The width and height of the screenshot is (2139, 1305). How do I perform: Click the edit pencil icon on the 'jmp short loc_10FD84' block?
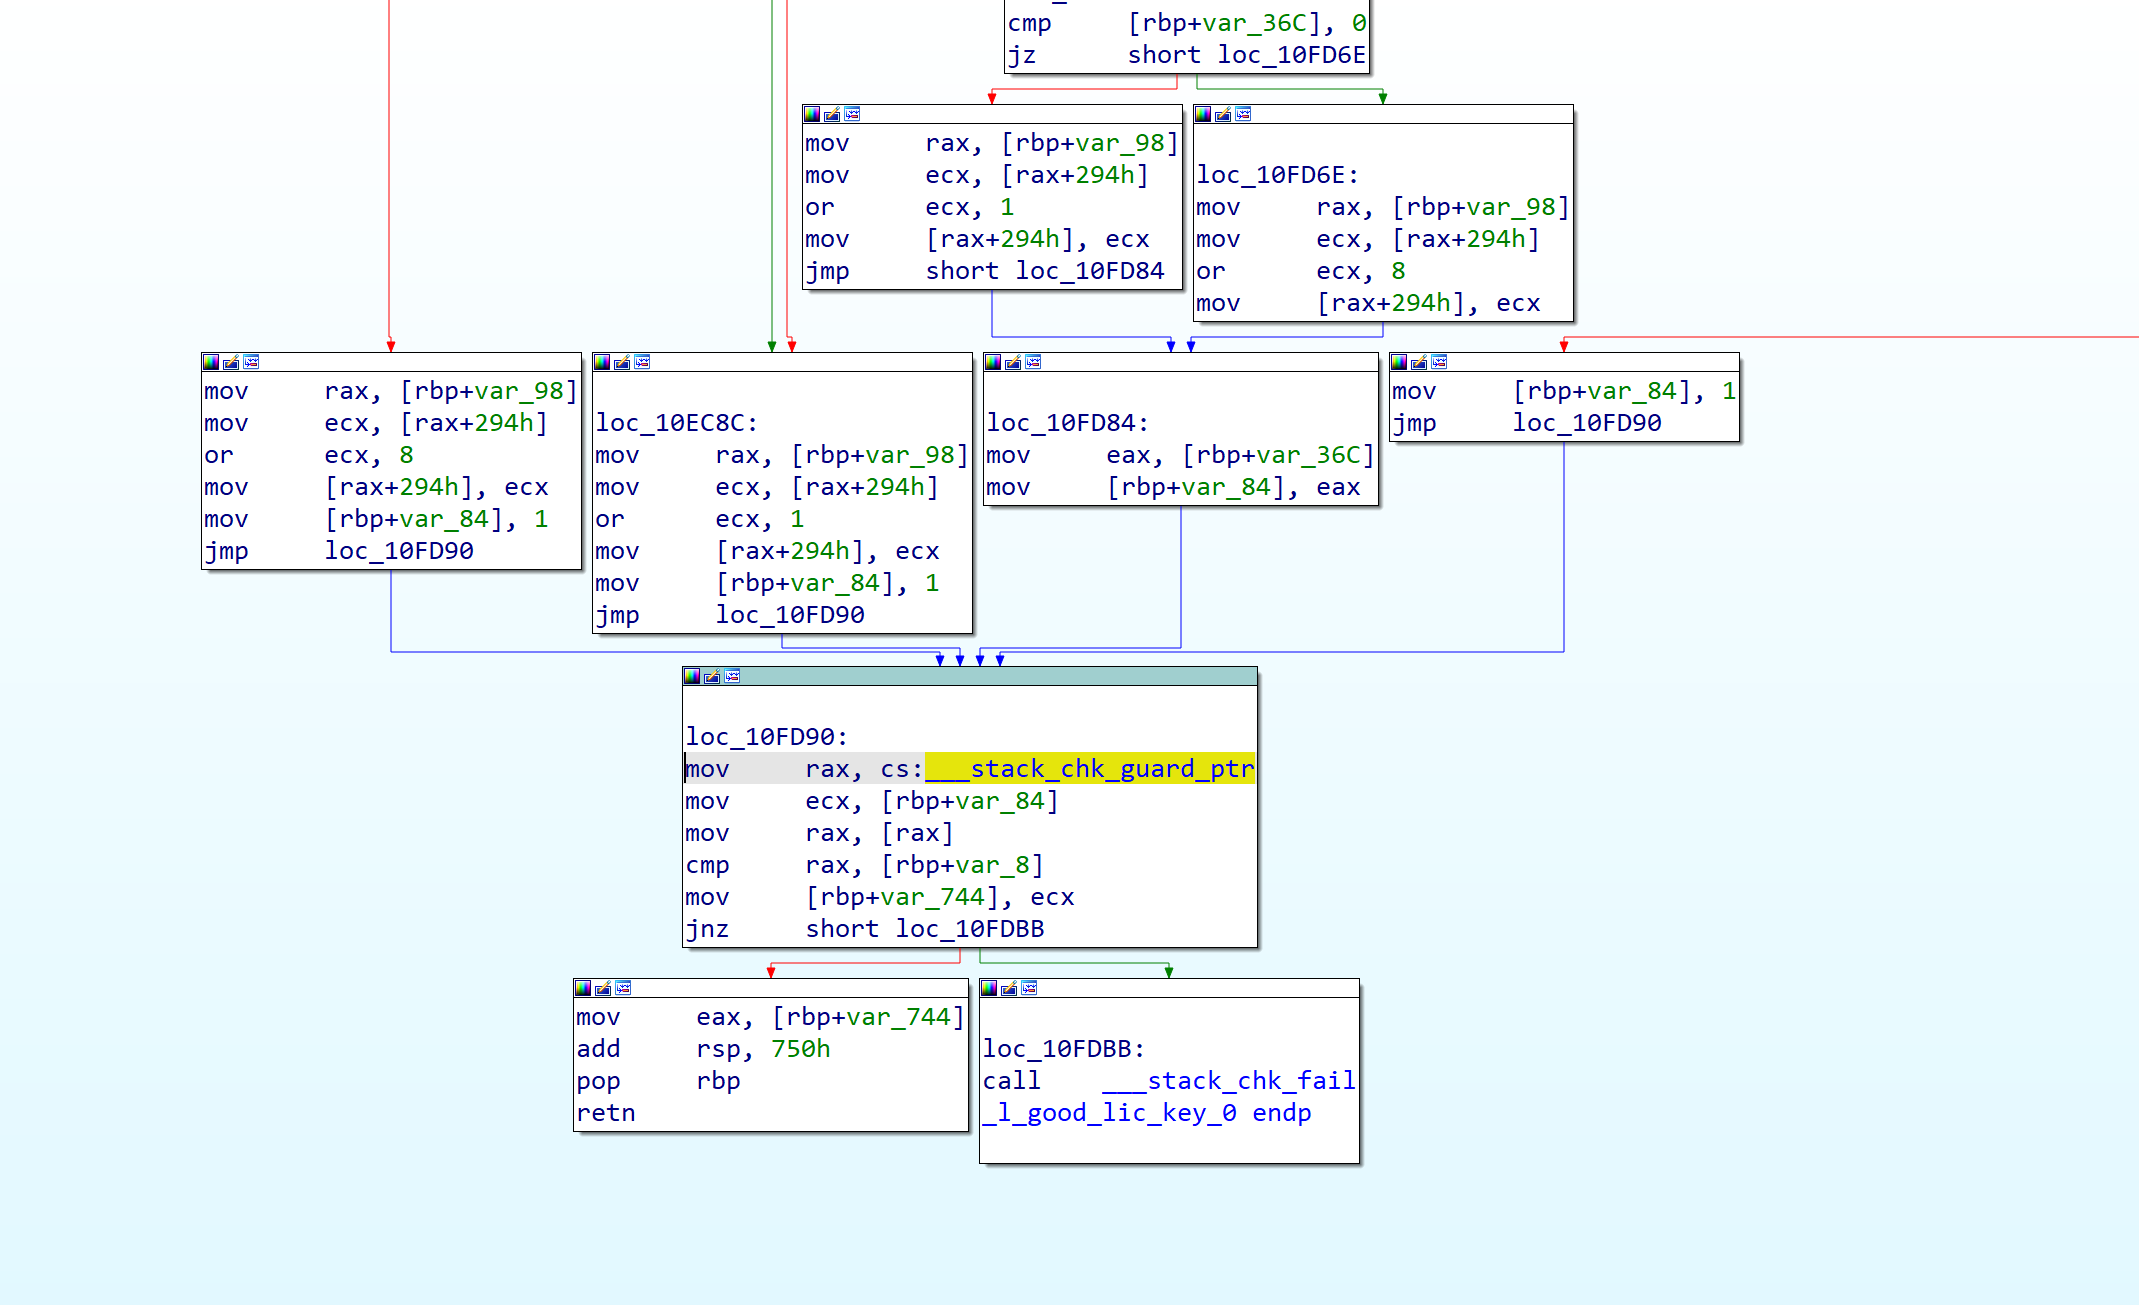coord(832,114)
